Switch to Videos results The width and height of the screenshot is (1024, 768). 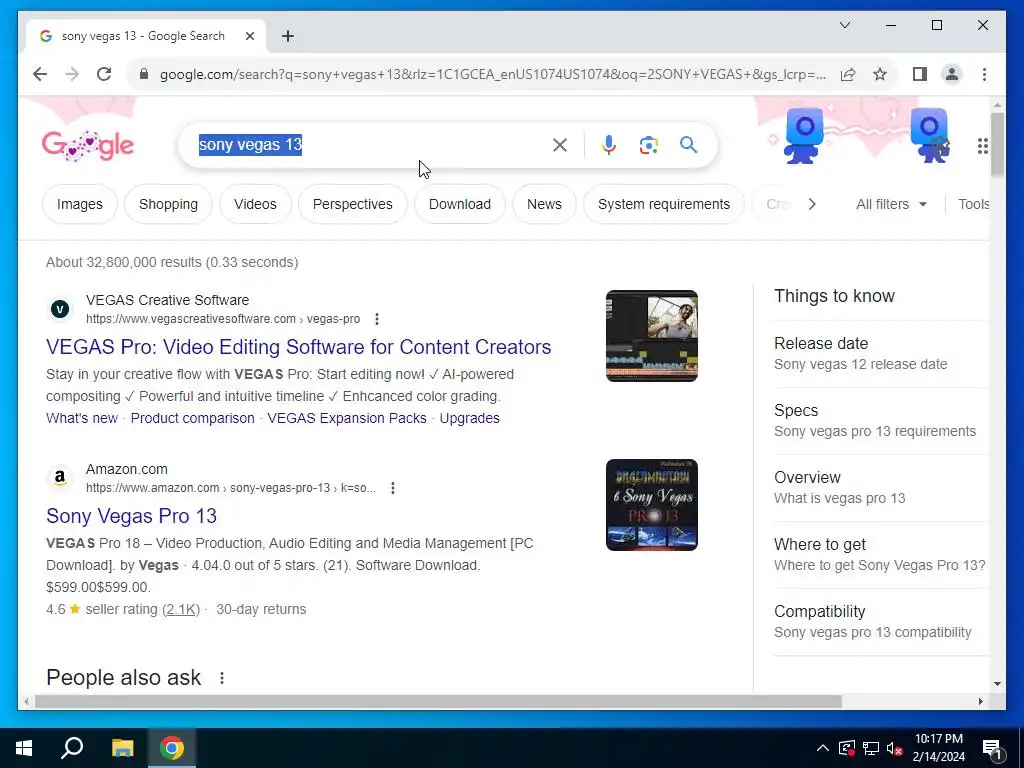click(x=255, y=204)
